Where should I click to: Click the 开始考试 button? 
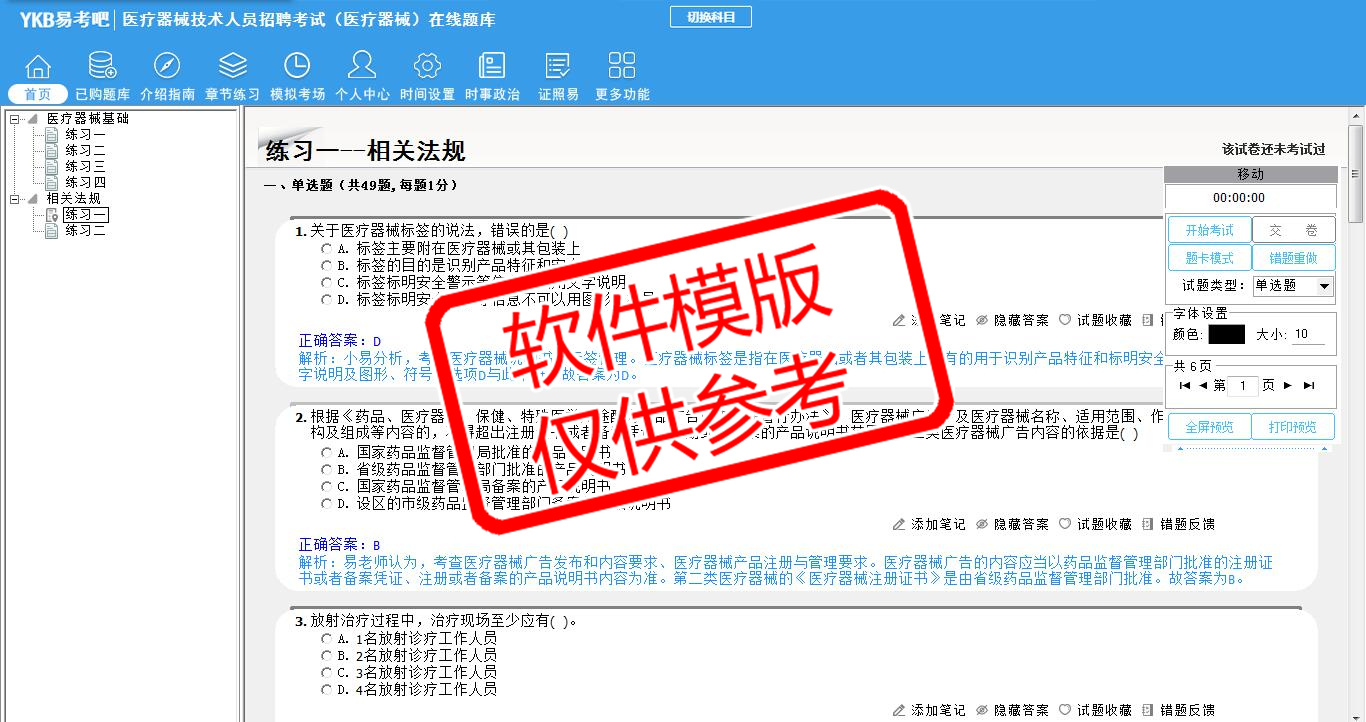click(1209, 231)
